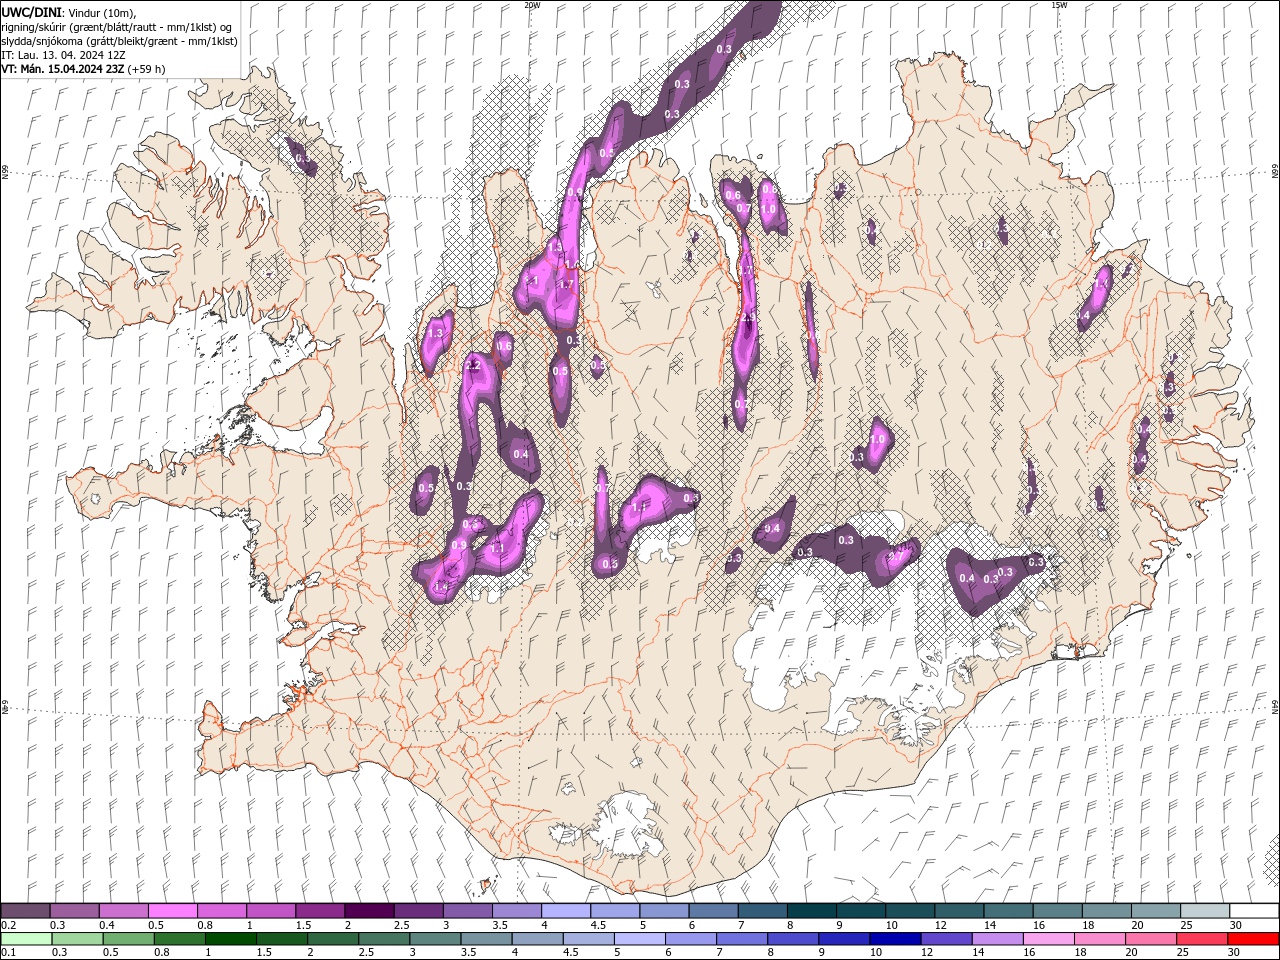Pick snow scale swatch between 2.5 and 3
This screenshot has height=960, width=1280.
click(x=418, y=911)
